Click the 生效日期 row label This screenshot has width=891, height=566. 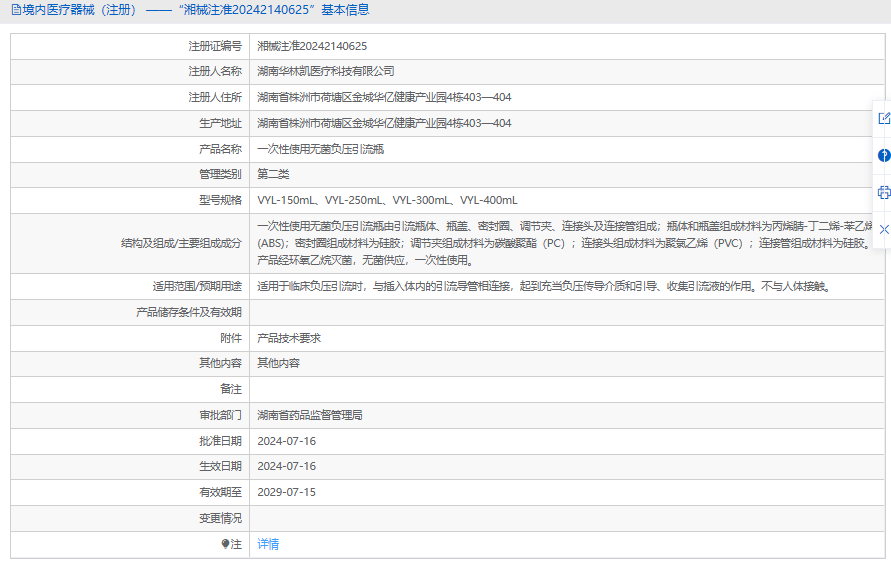220,466
